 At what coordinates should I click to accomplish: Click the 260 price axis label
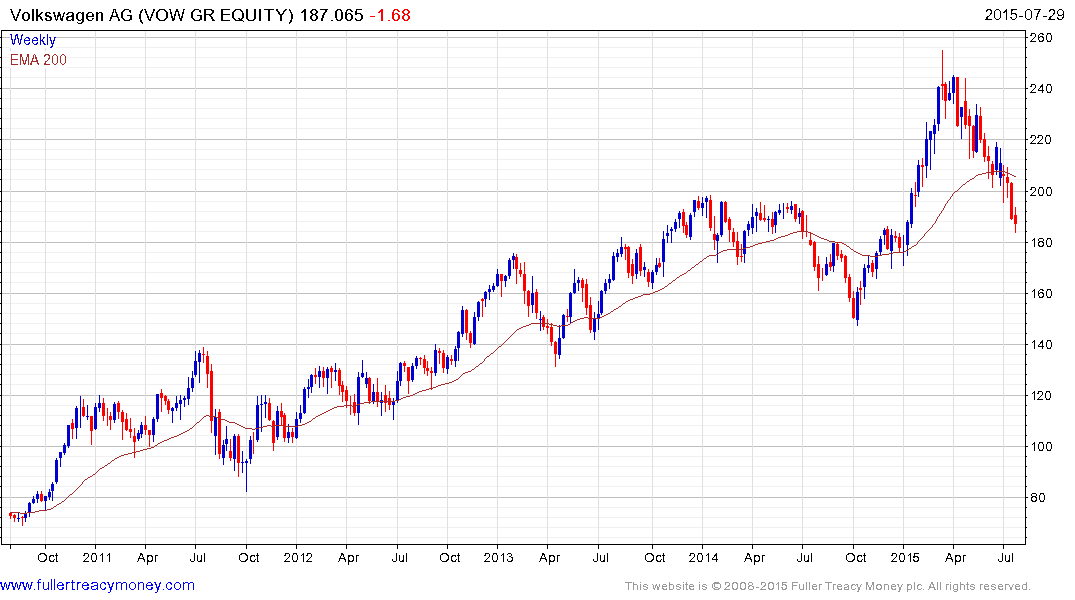click(1041, 38)
